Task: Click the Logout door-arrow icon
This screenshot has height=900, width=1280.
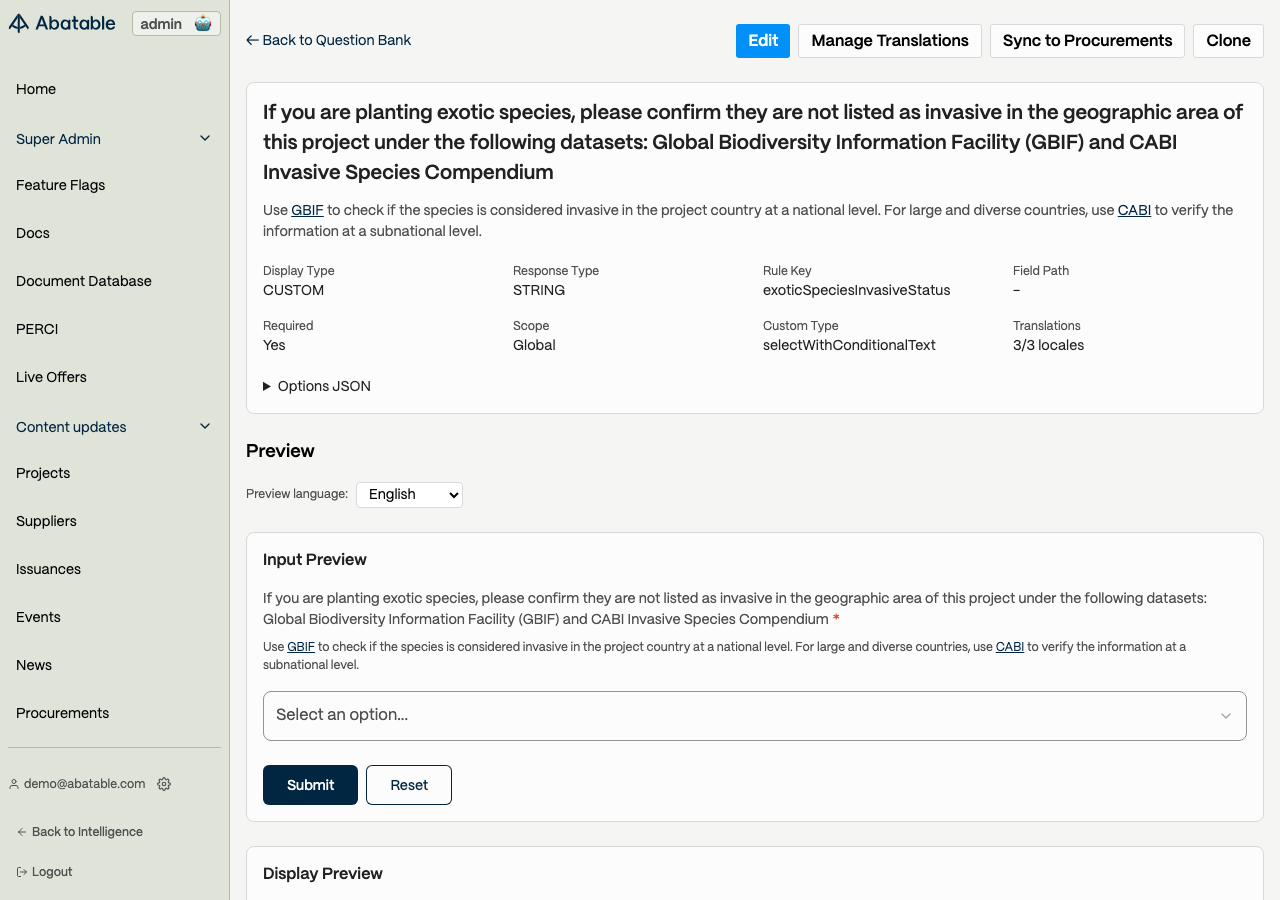Action: tap(21, 872)
